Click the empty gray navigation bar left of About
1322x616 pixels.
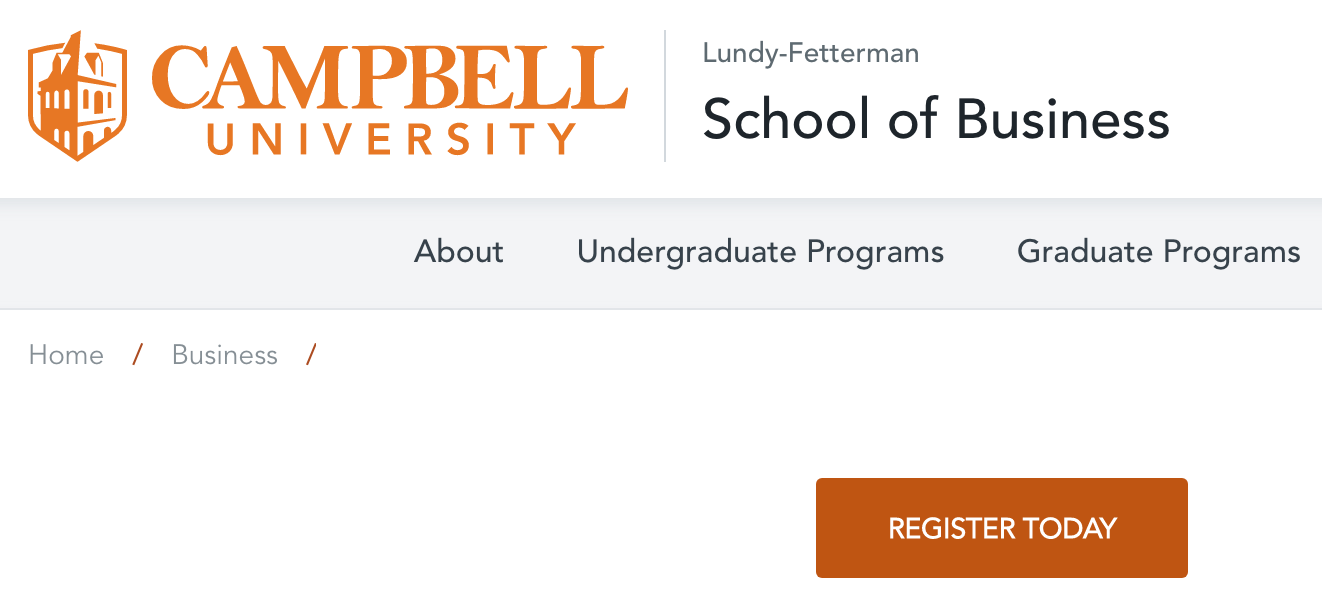(200, 253)
